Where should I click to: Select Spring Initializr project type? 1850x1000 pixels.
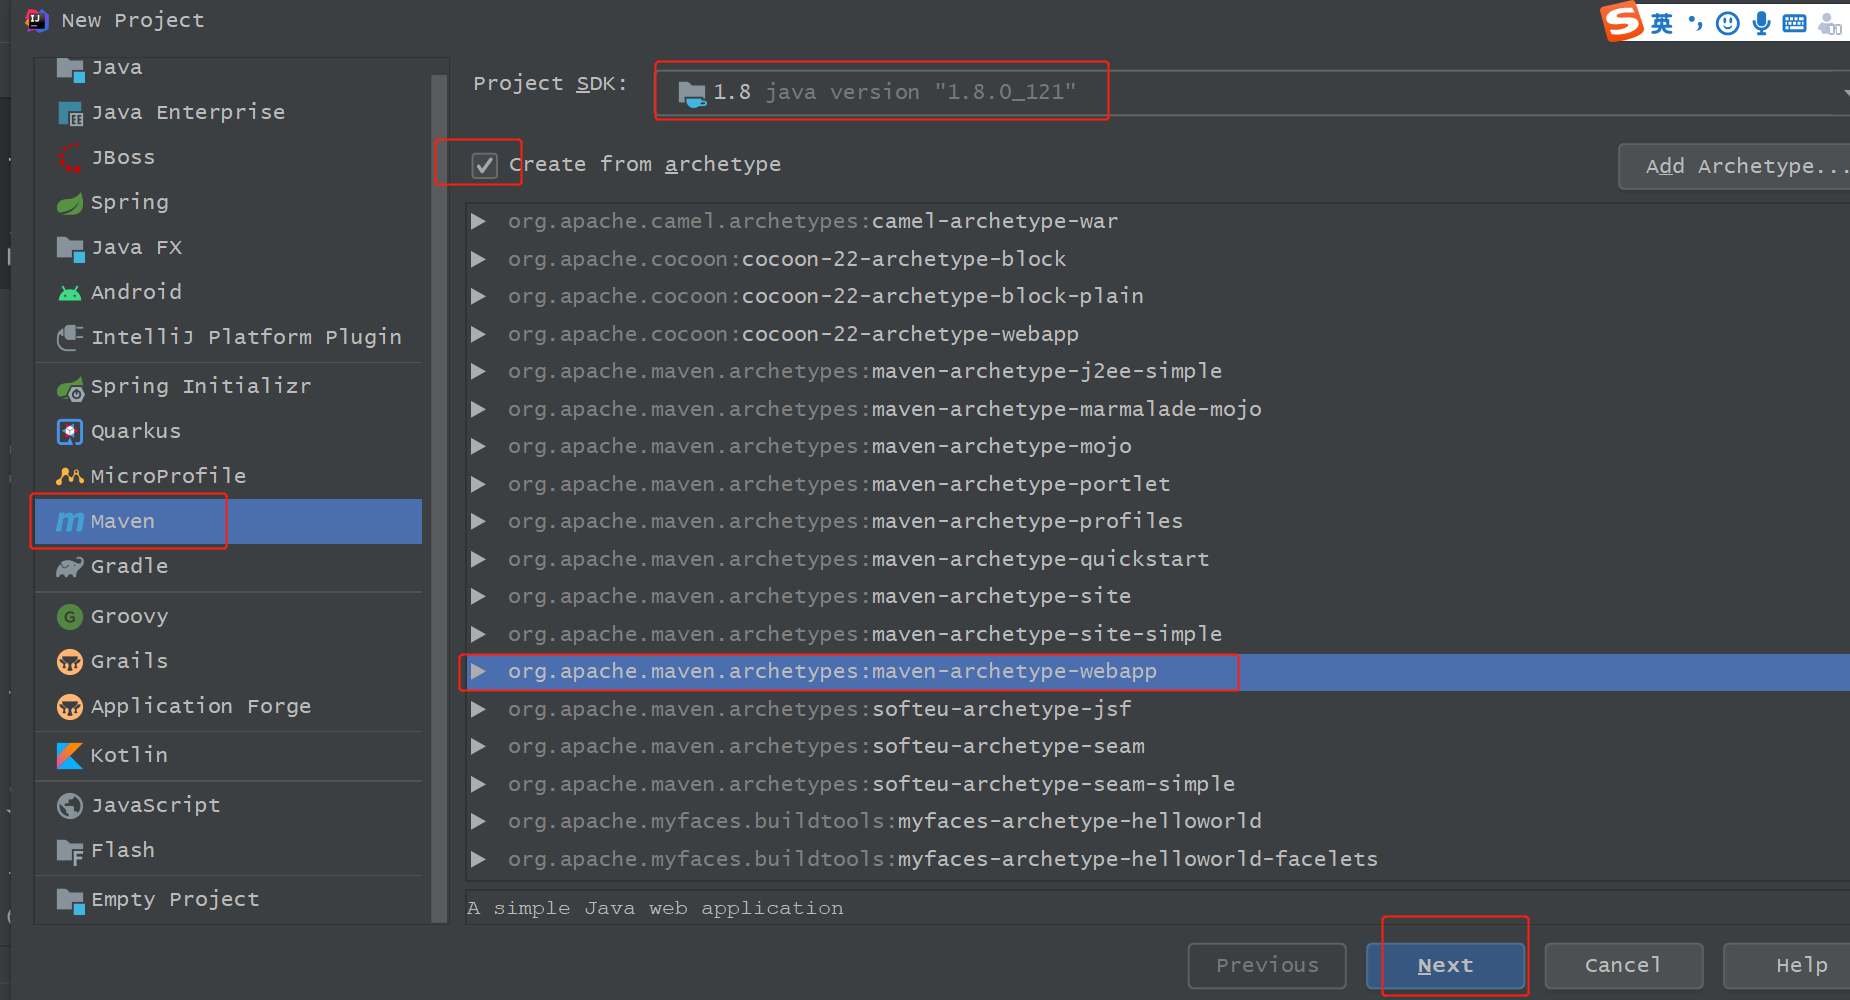(x=200, y=387)
